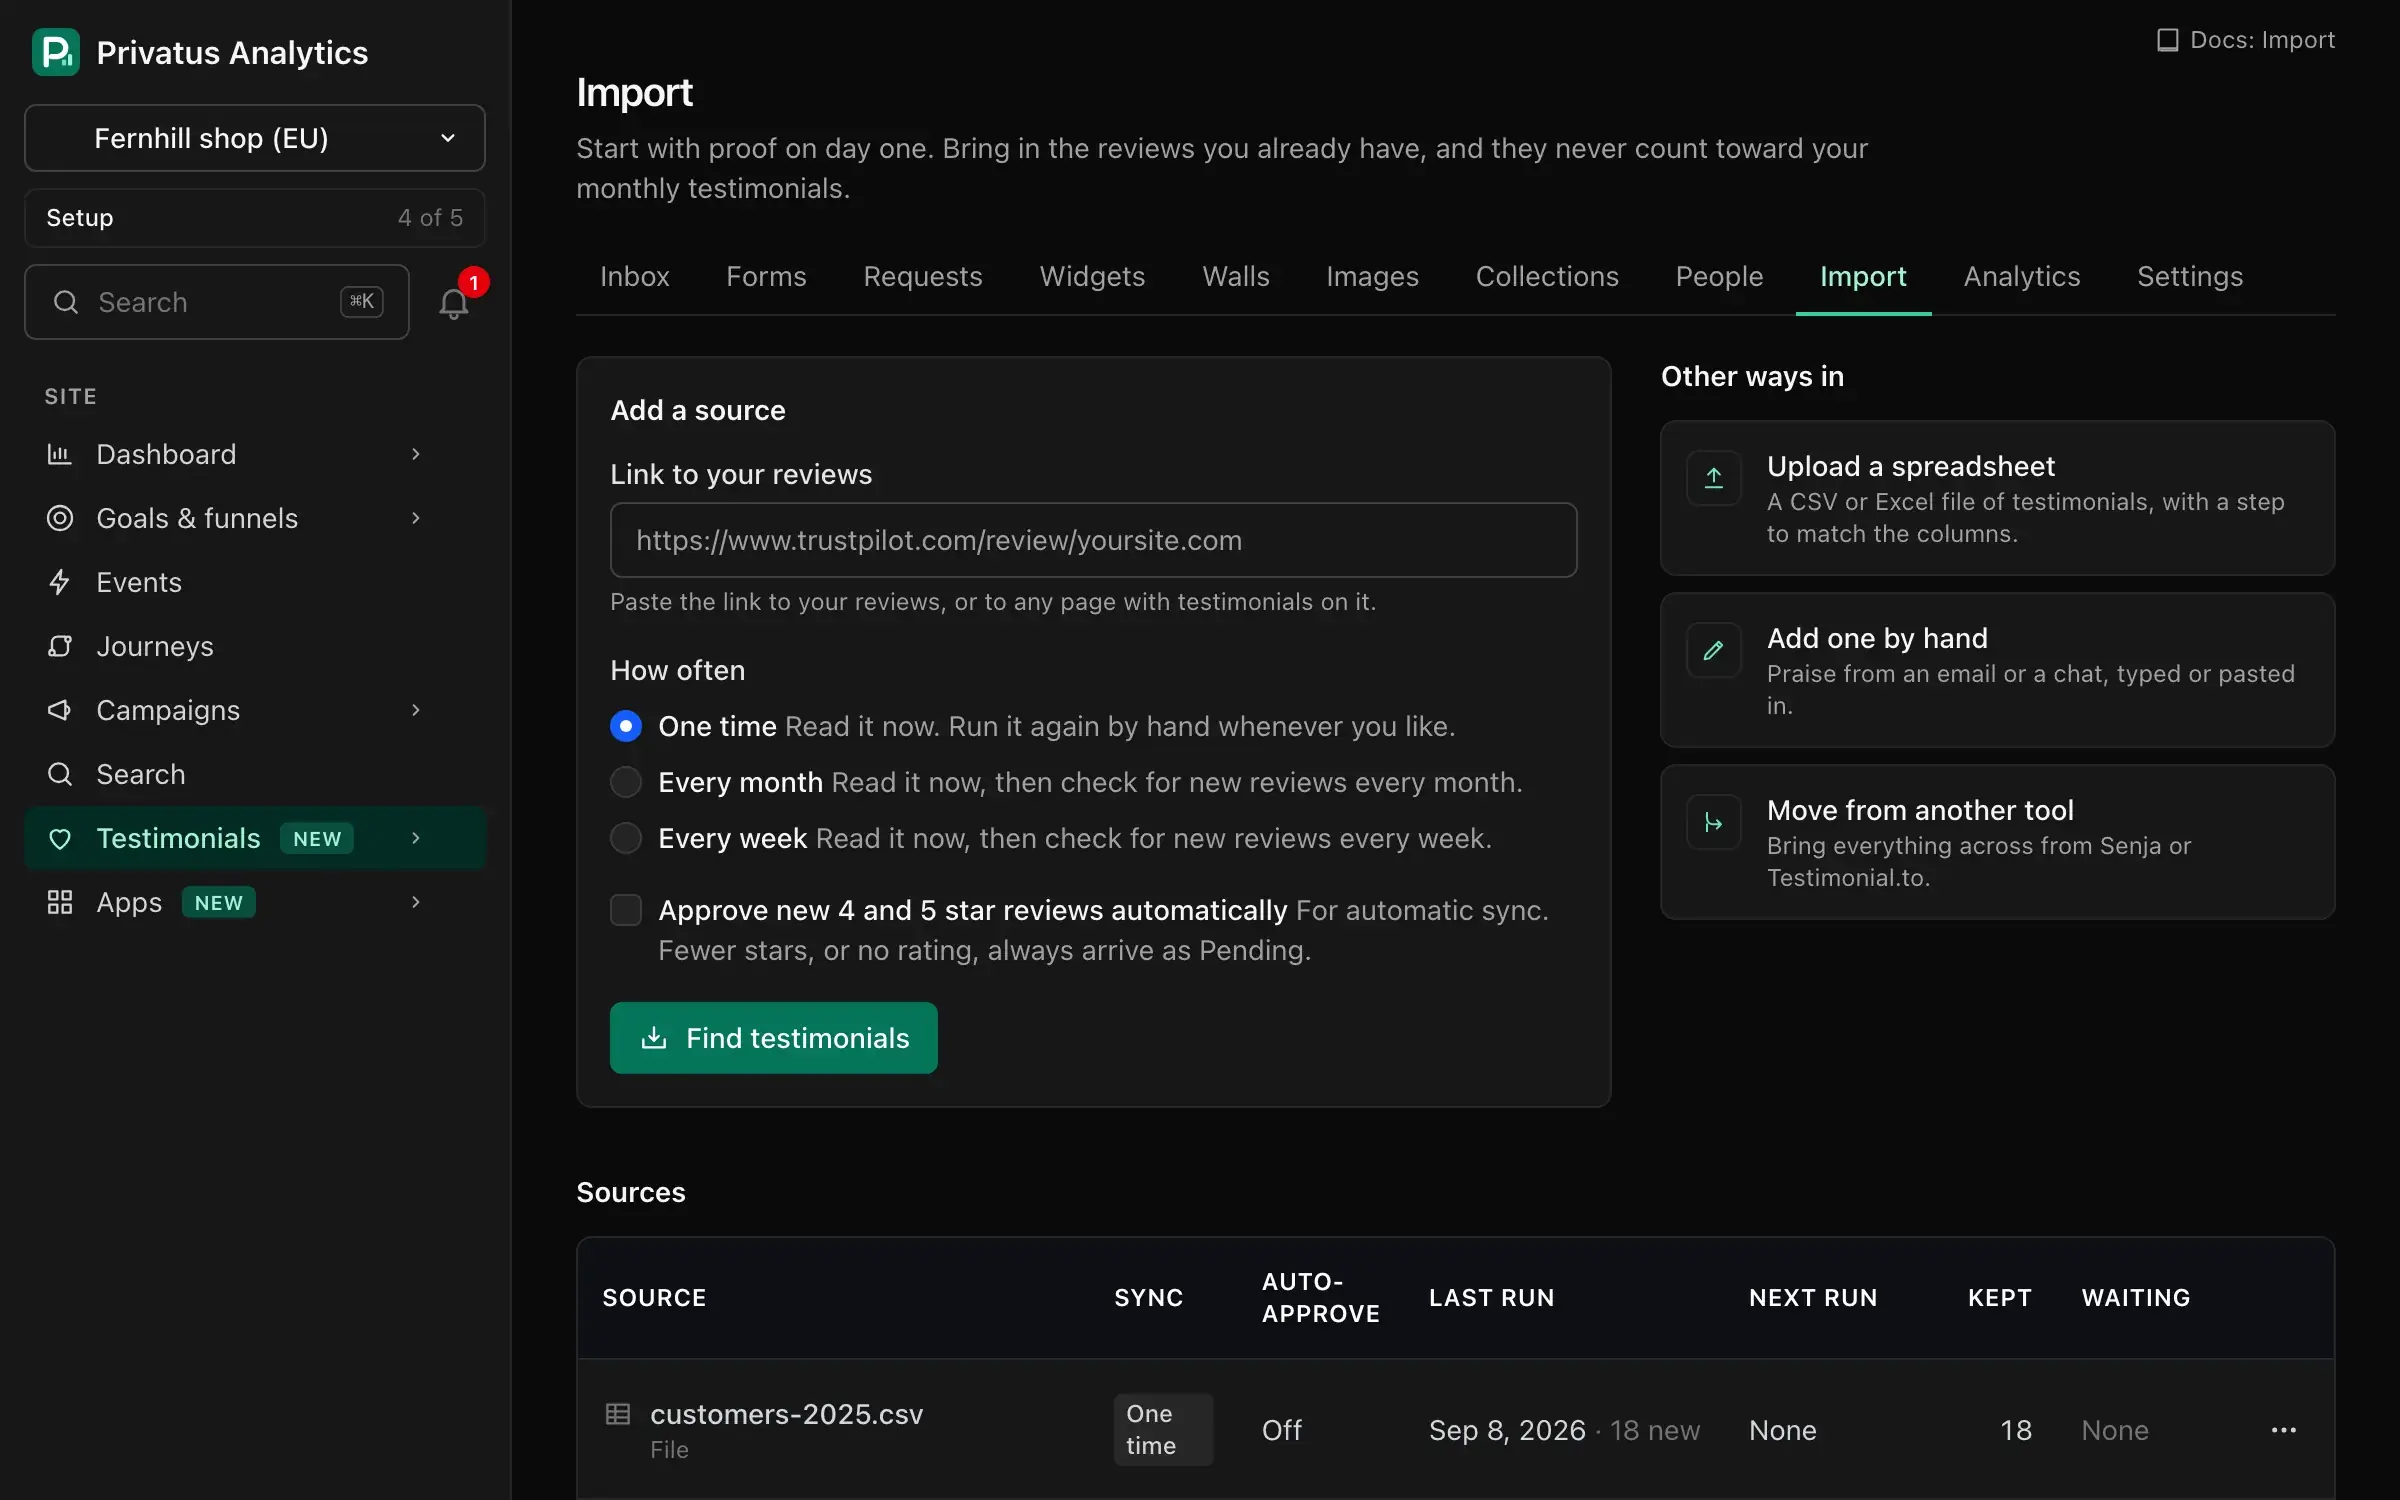2400x1500 pixels.
Task: Click the file table icon beside customers-2025.csv
Action: click(618, 1414)
